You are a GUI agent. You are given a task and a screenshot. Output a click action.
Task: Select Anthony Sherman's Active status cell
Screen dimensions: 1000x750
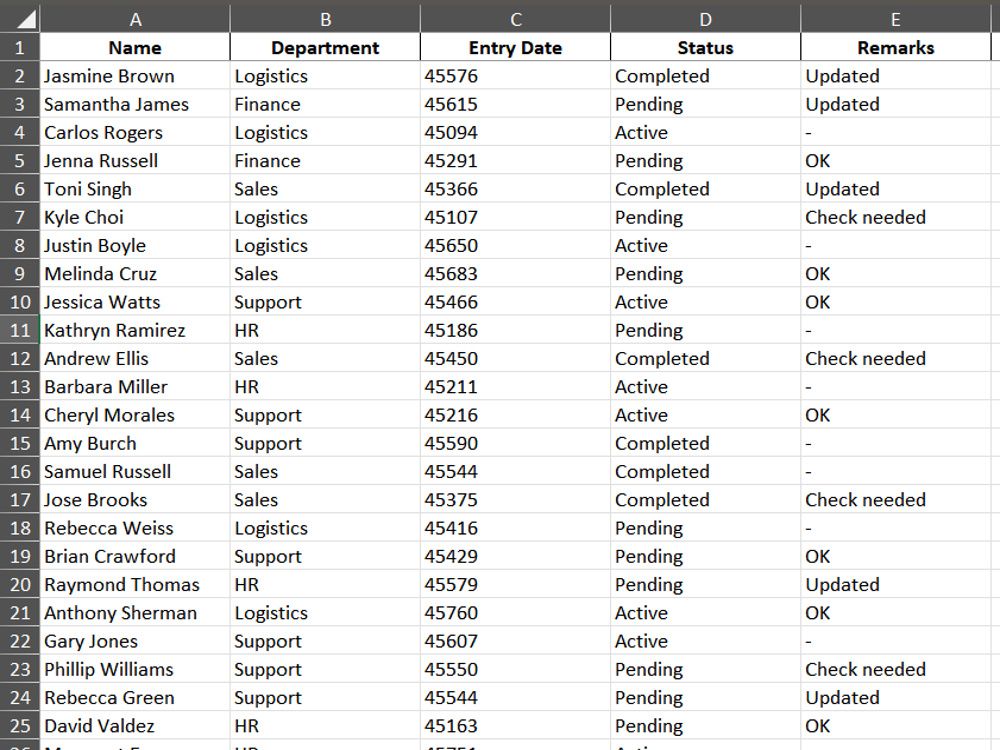coord(705,613)
